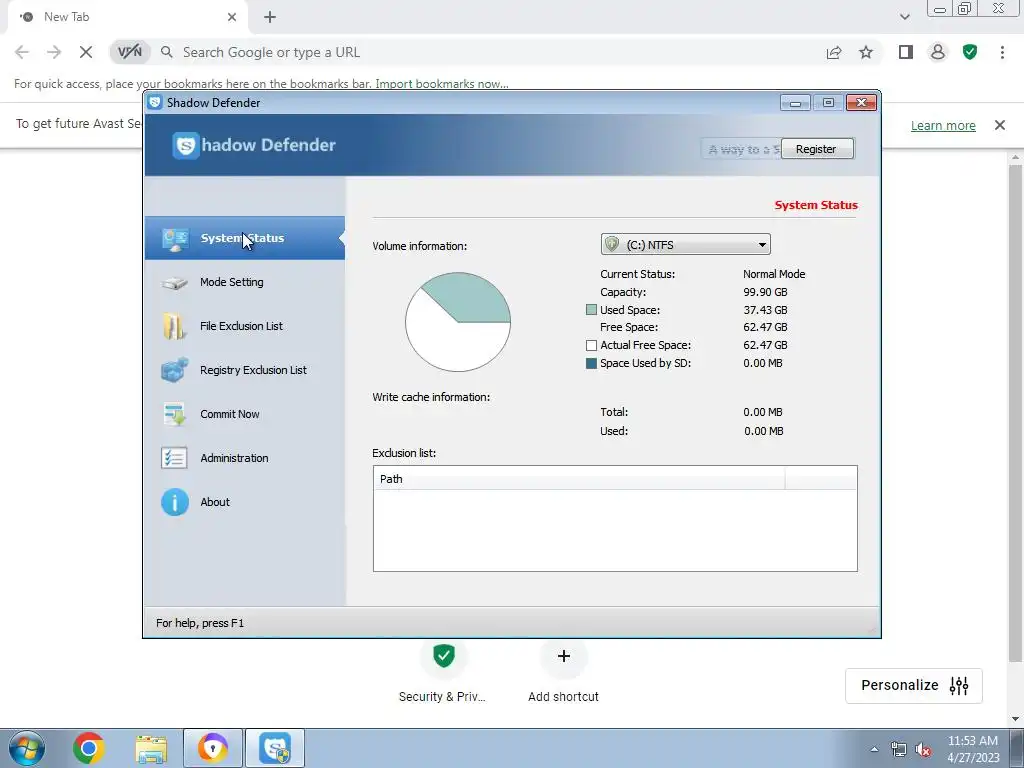Click the share page icon in Chrome

pyautogui.click(x=834, y=52)
